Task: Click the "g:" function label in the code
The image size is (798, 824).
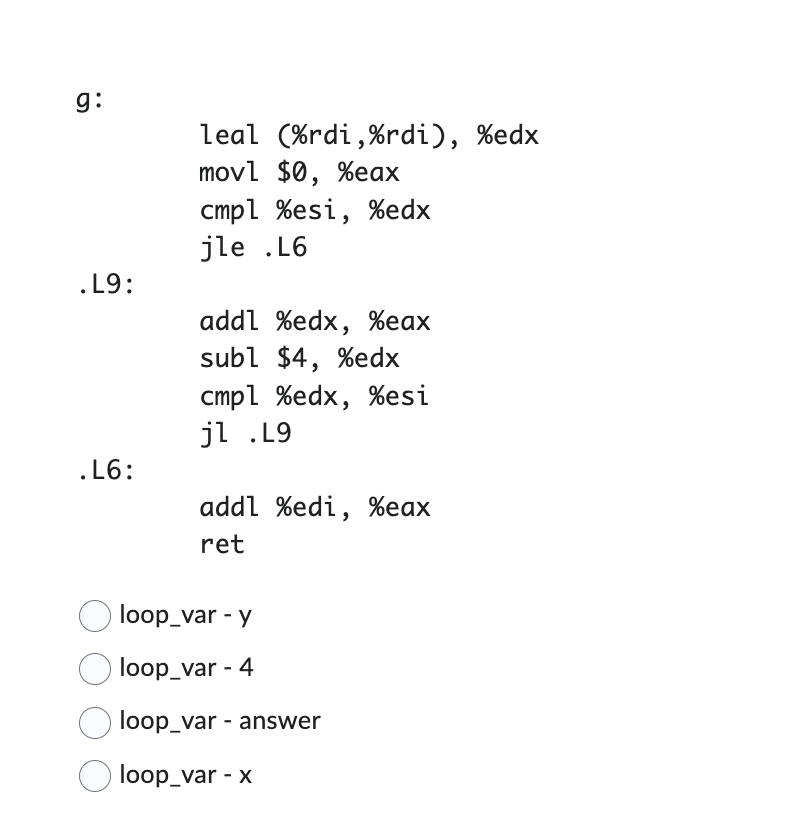Action: tap(90, 100)
